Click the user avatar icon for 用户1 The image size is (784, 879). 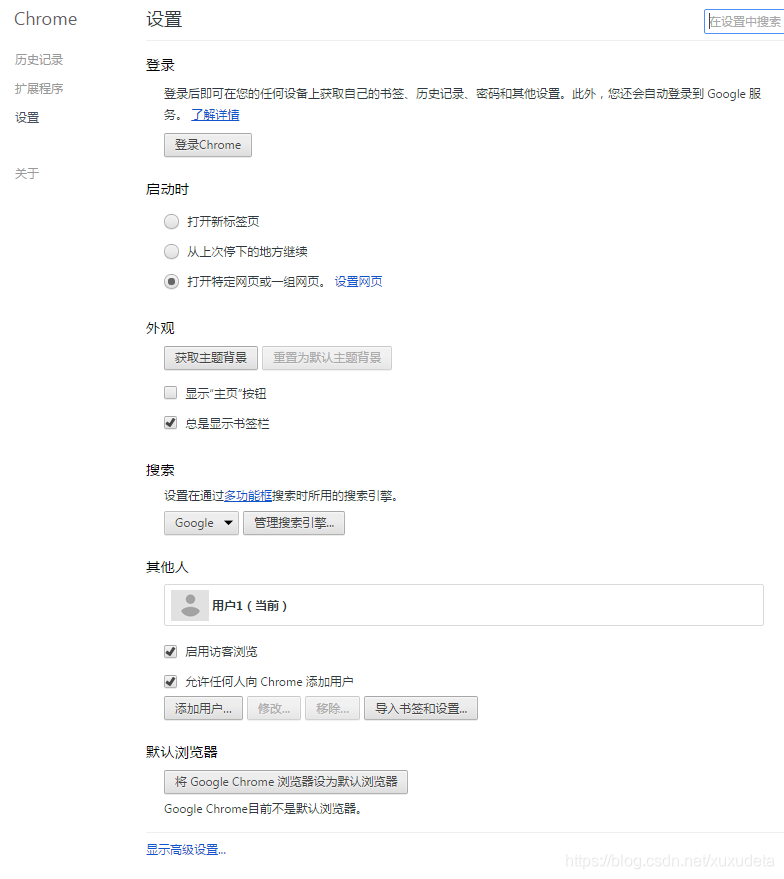tap(190, 605)
